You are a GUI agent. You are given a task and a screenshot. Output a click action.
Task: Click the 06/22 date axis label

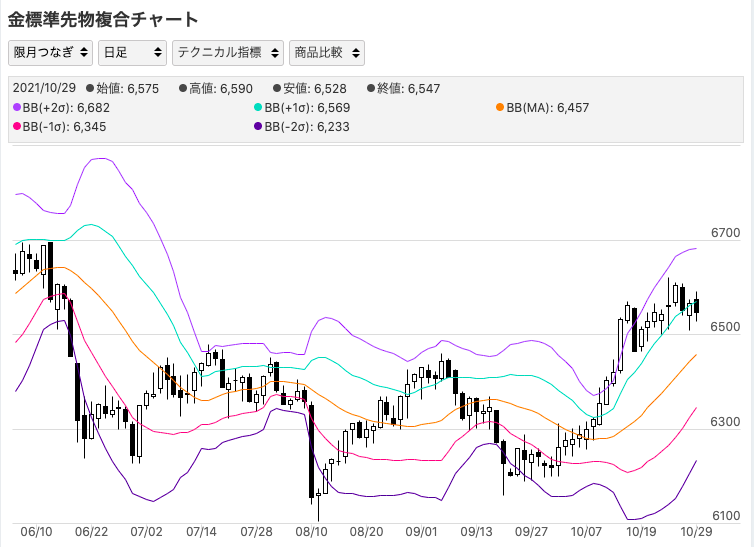91,532
